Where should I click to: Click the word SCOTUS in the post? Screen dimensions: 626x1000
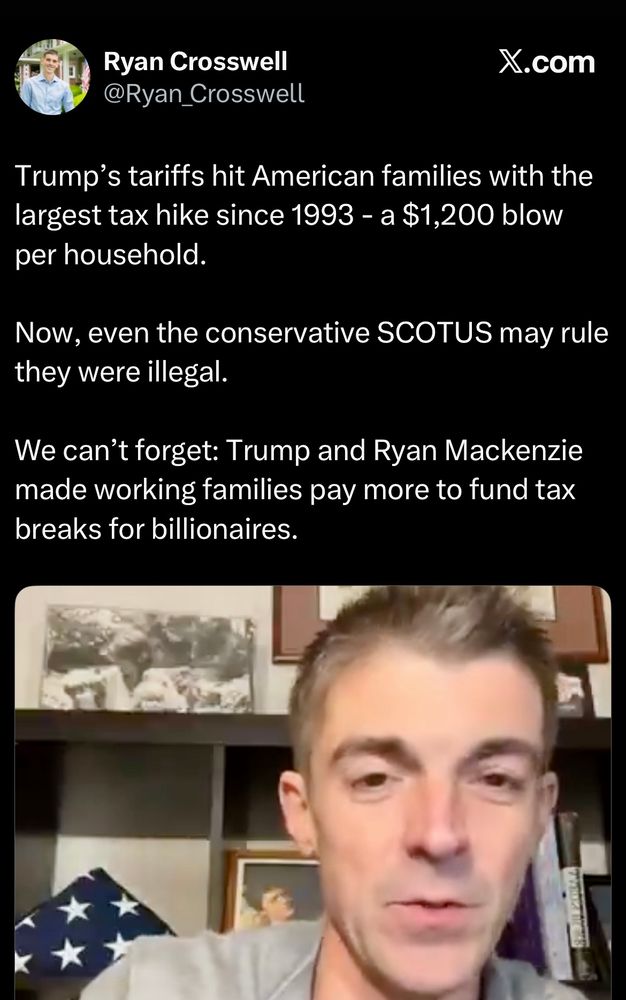click(x=434, y=333)
